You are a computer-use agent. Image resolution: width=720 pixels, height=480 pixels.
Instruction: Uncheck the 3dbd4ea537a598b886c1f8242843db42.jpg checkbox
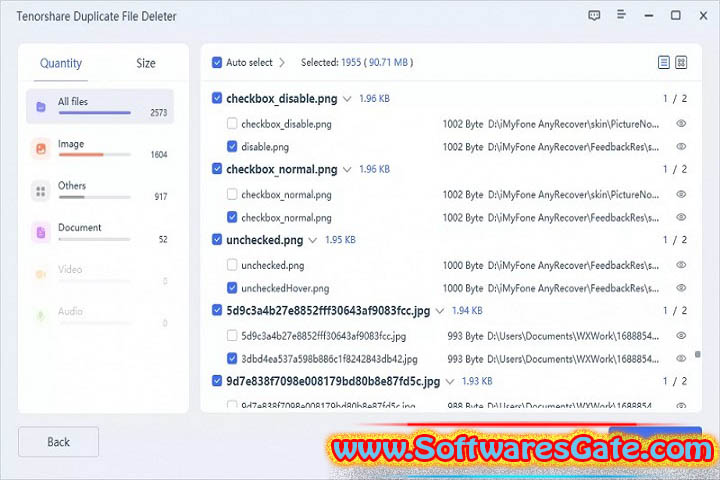pos(232,358)
